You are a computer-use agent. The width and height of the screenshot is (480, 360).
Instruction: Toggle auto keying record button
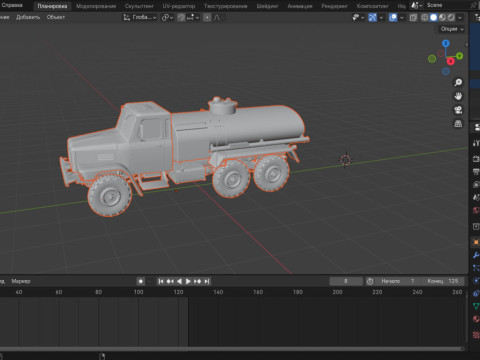[x=141, y=281]
